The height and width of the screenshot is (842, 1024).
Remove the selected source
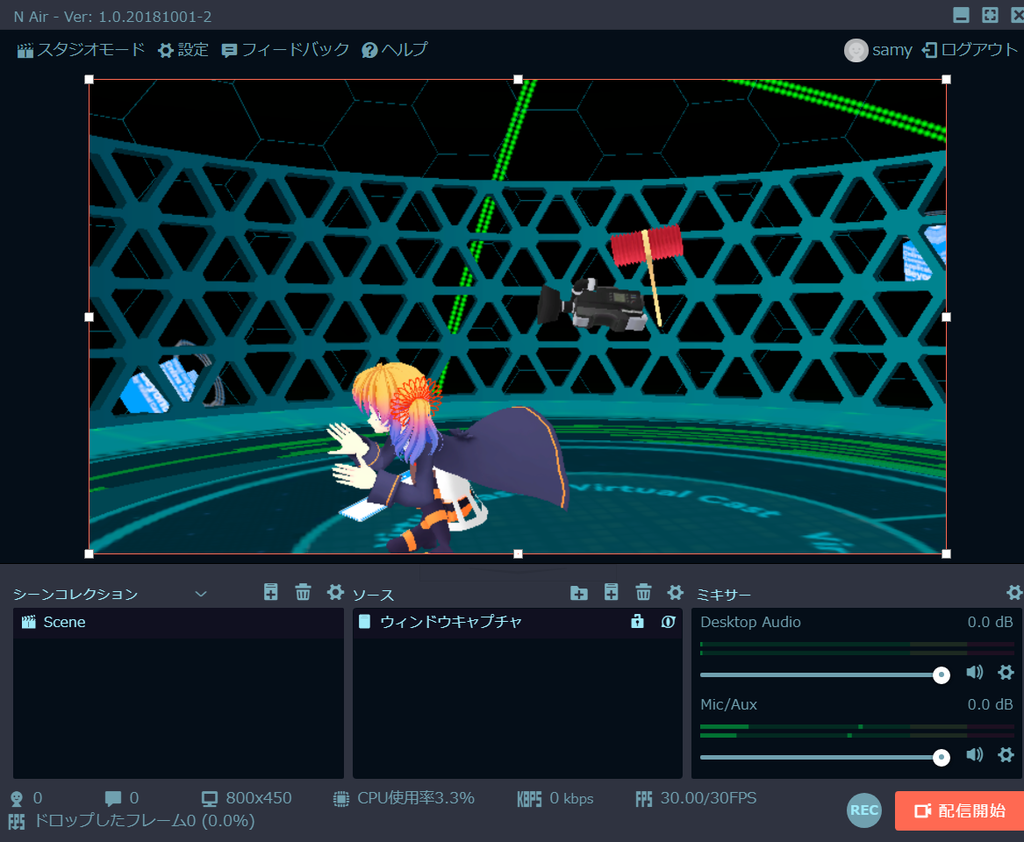[x=643, y=592]
